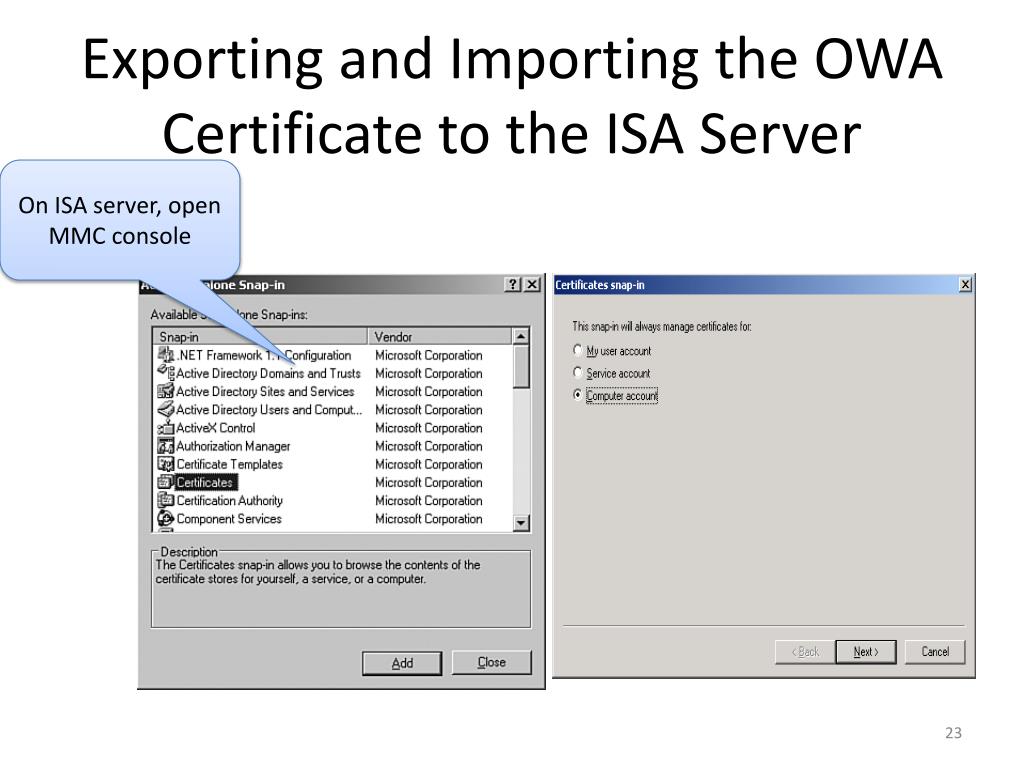The image size is (1024, 768).
Task: Click the .NET Framework Configuration snap-in icon
Action: coord(166,355)
